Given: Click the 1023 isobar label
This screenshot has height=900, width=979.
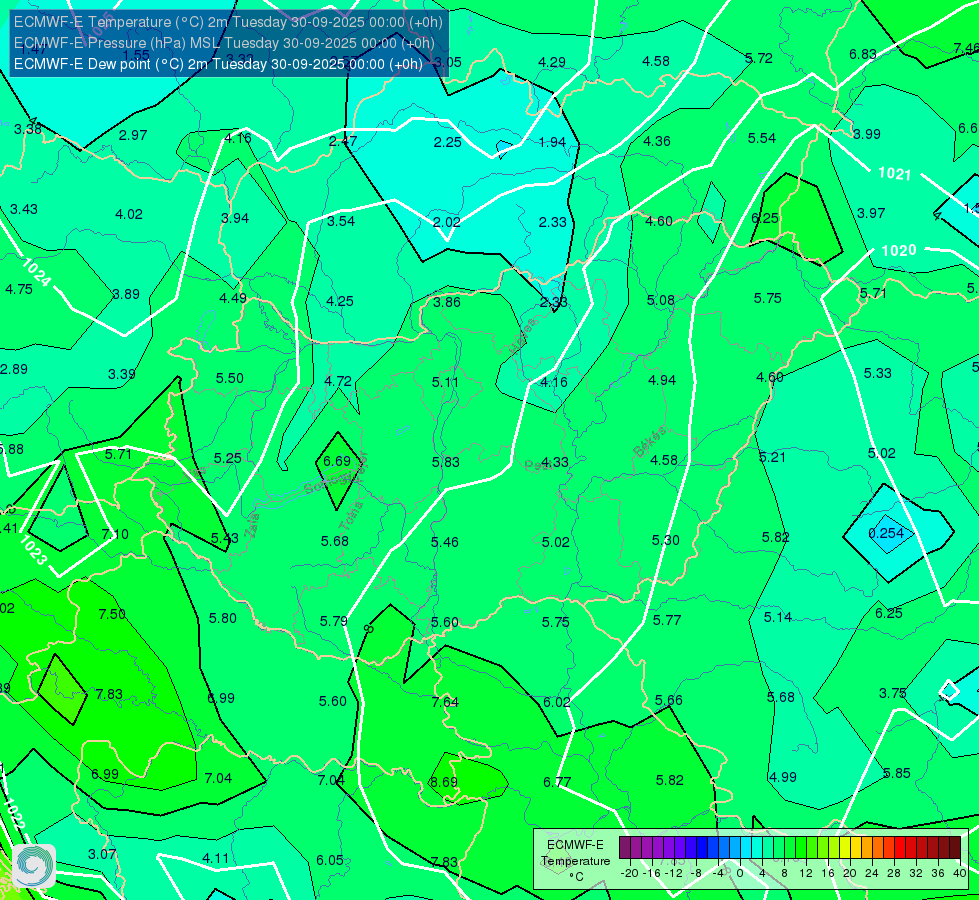Looking at the screenshot, I should pyautogui.click(x=32, y=550).
